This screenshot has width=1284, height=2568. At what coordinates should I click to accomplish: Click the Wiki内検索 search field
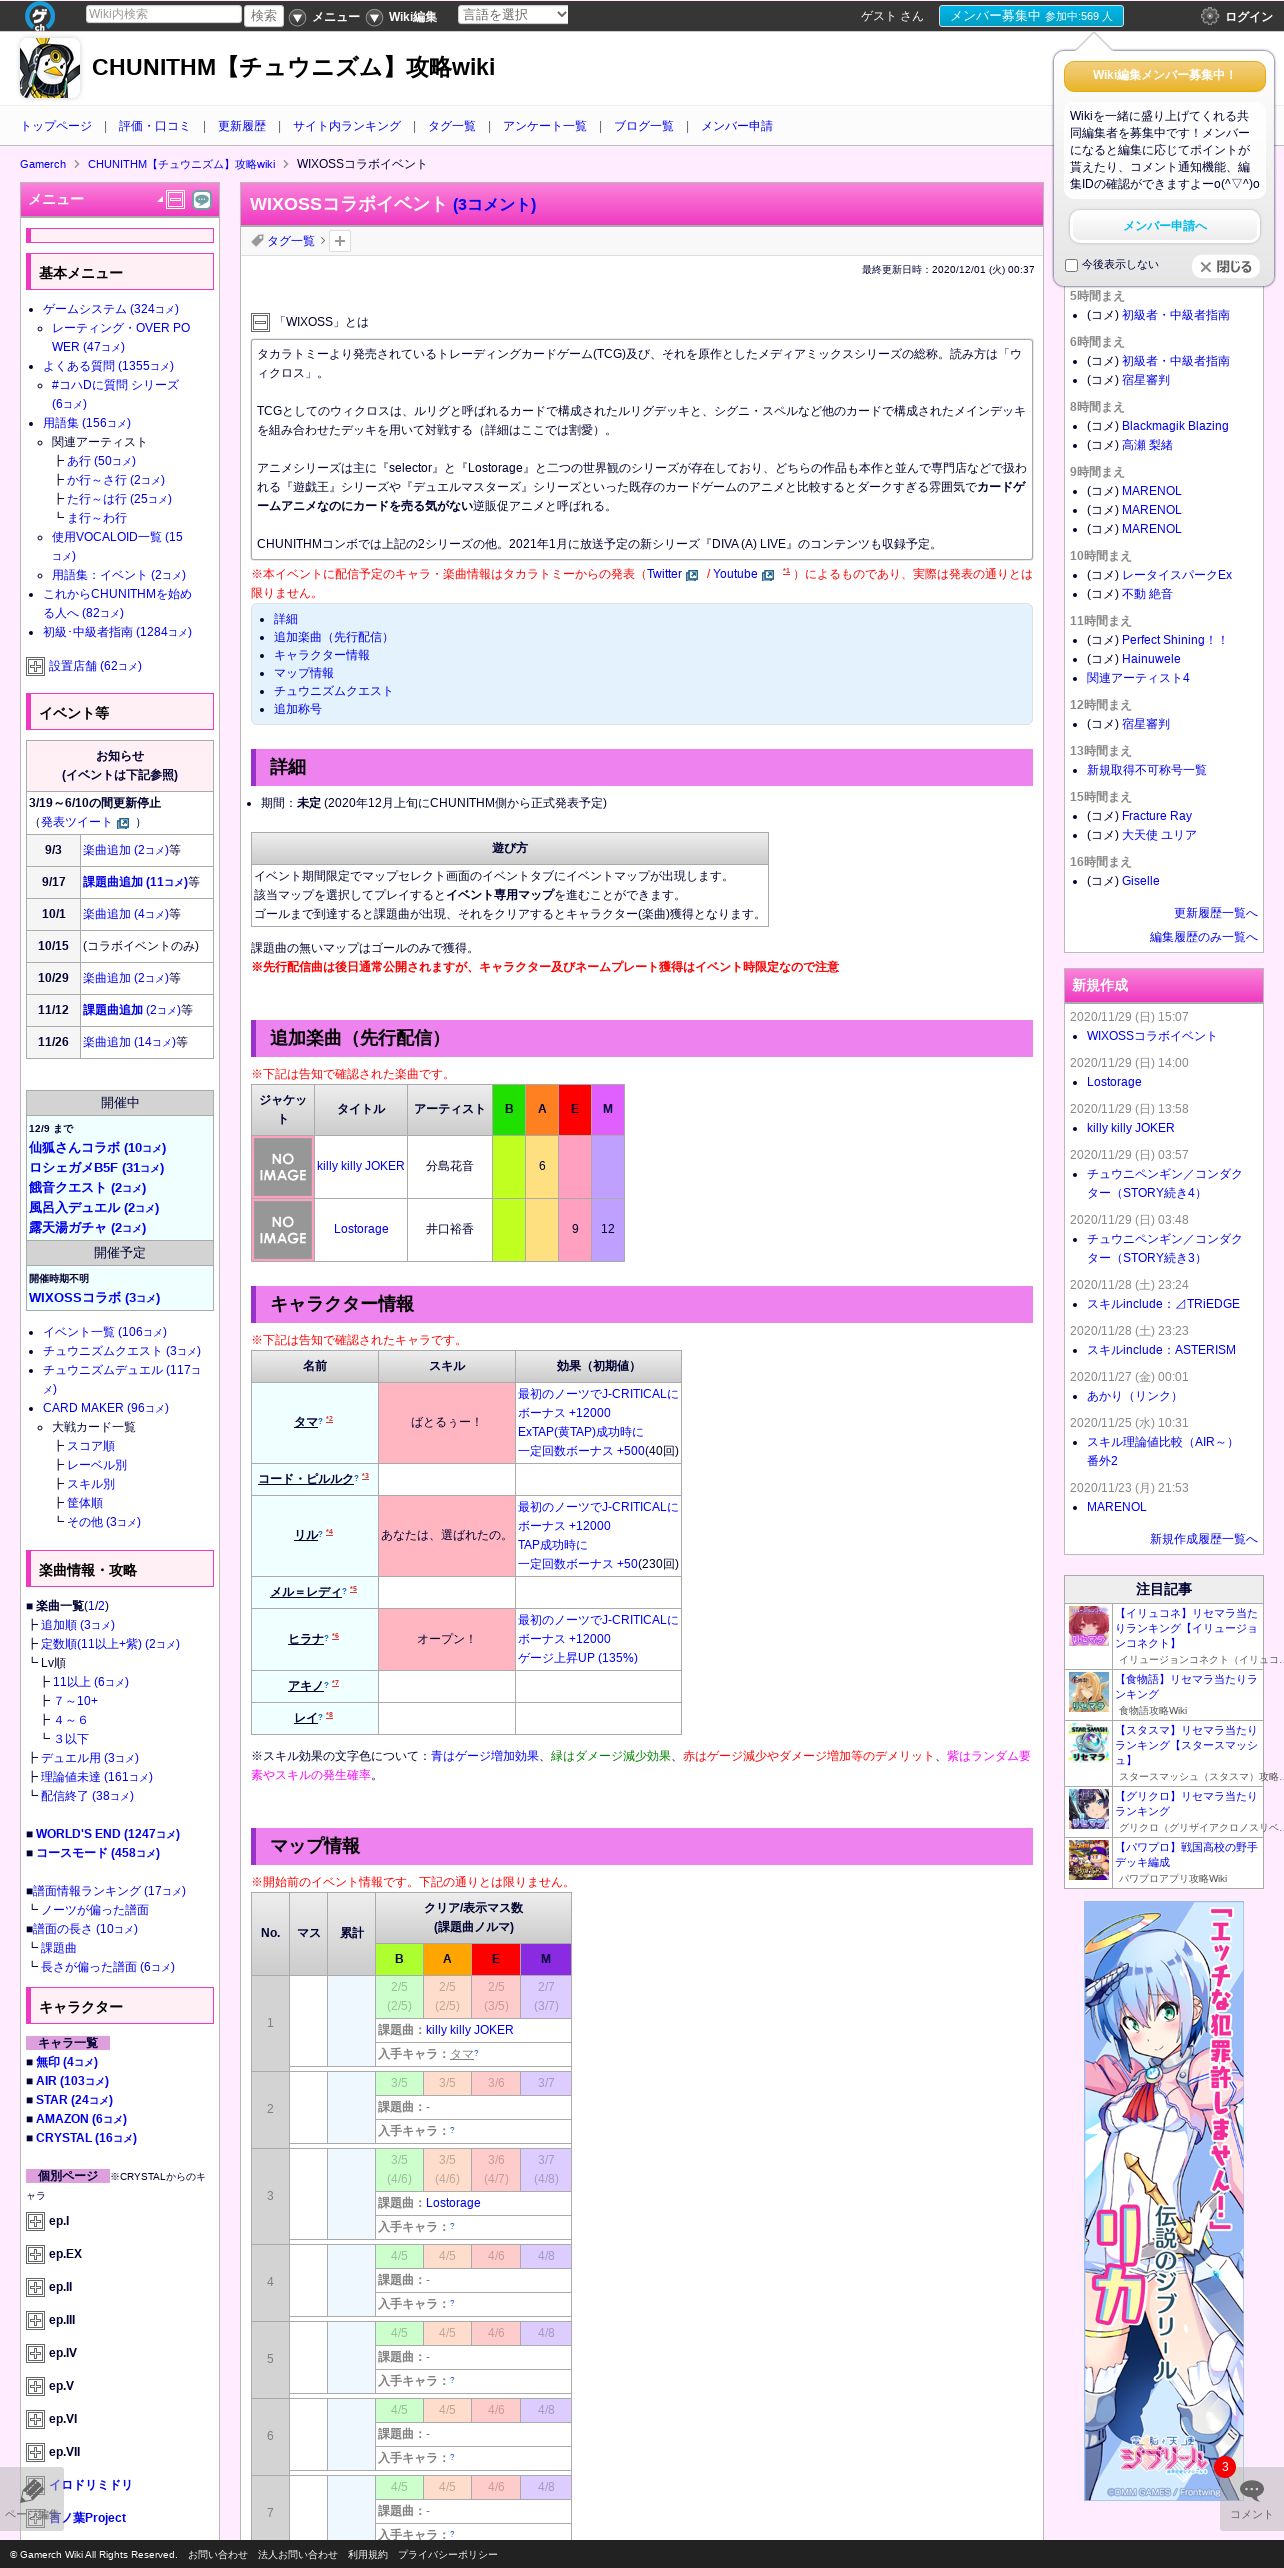(x=164, y=14)
